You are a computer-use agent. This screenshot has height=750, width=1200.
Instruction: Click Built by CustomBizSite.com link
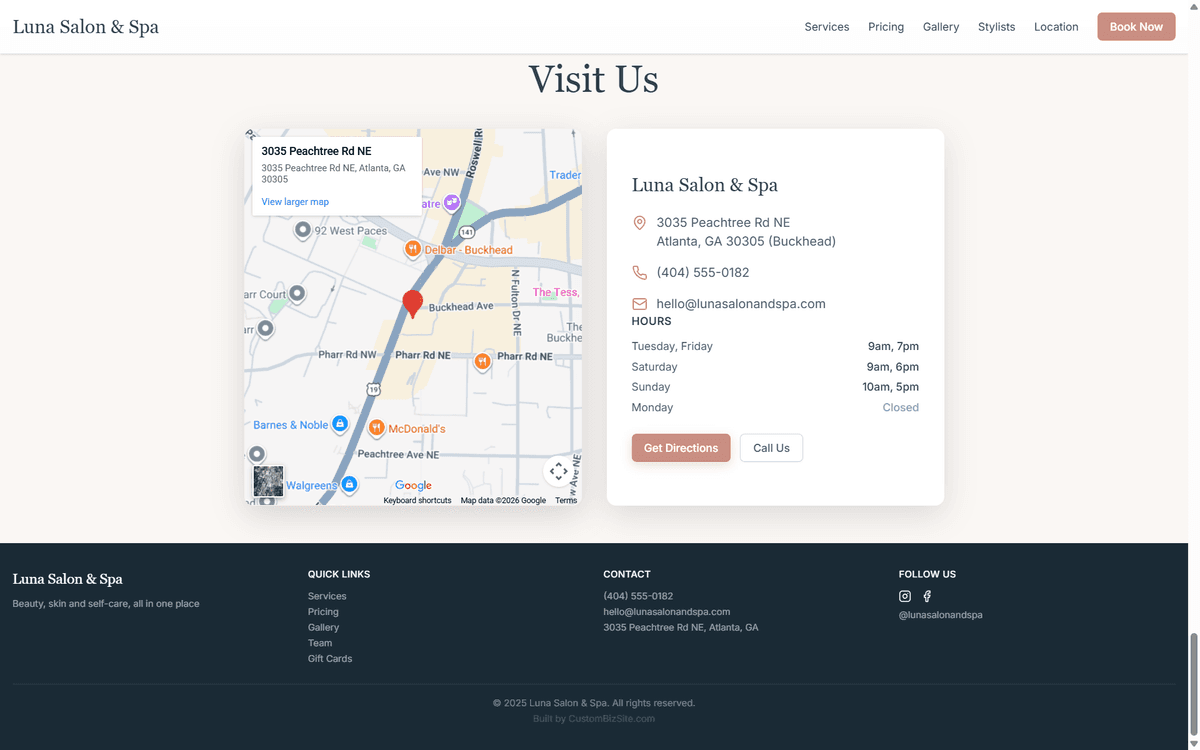(594, 719)
